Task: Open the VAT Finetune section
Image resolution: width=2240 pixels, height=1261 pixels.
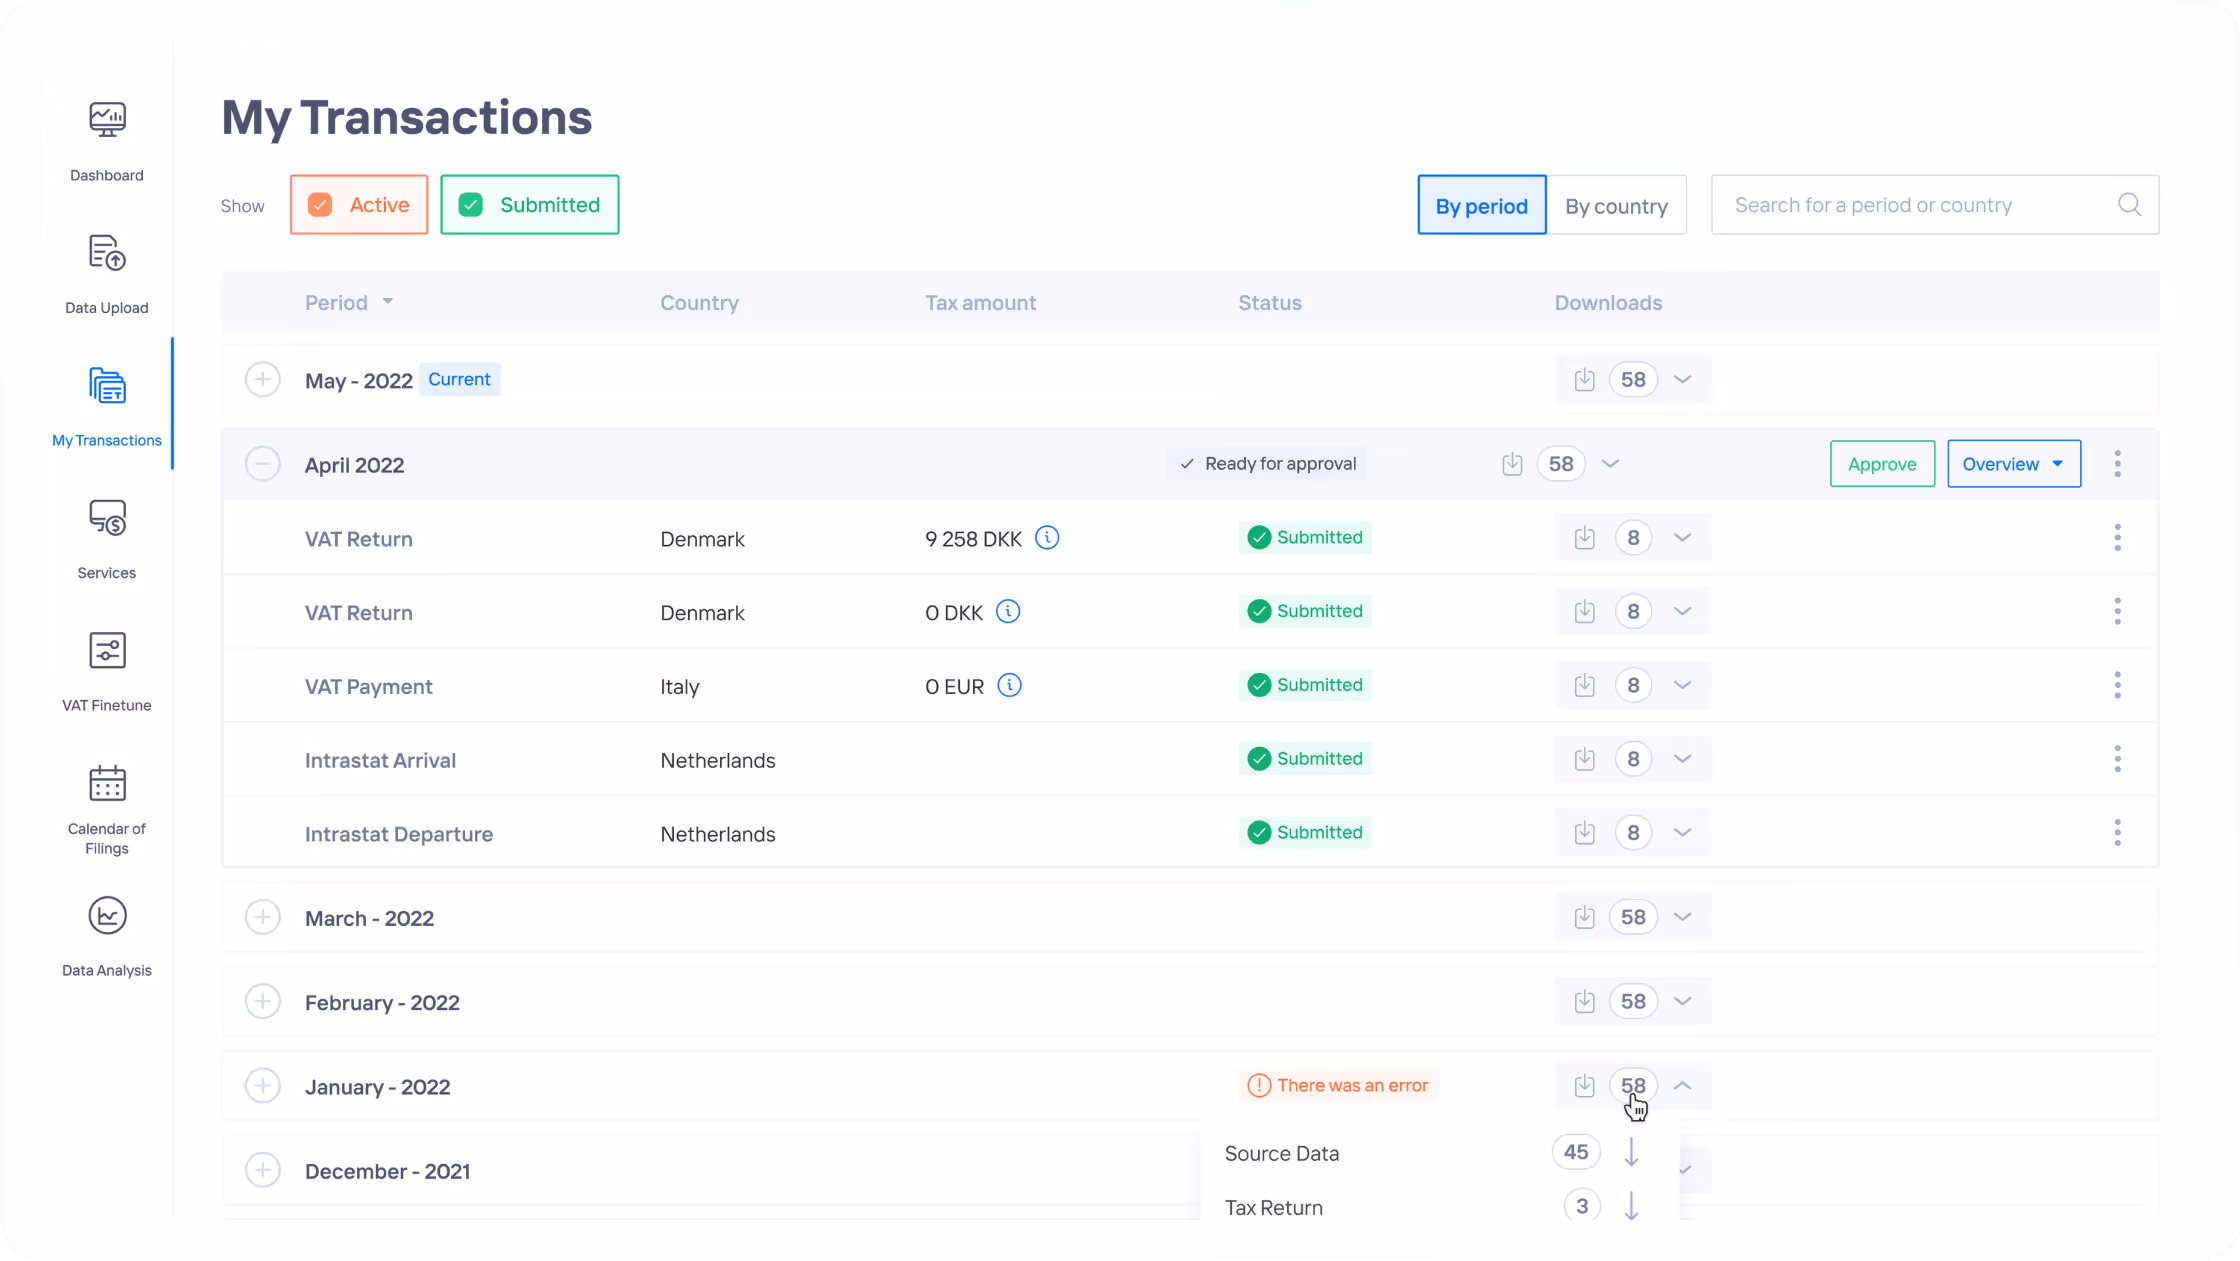Action: tap(107, 652)
